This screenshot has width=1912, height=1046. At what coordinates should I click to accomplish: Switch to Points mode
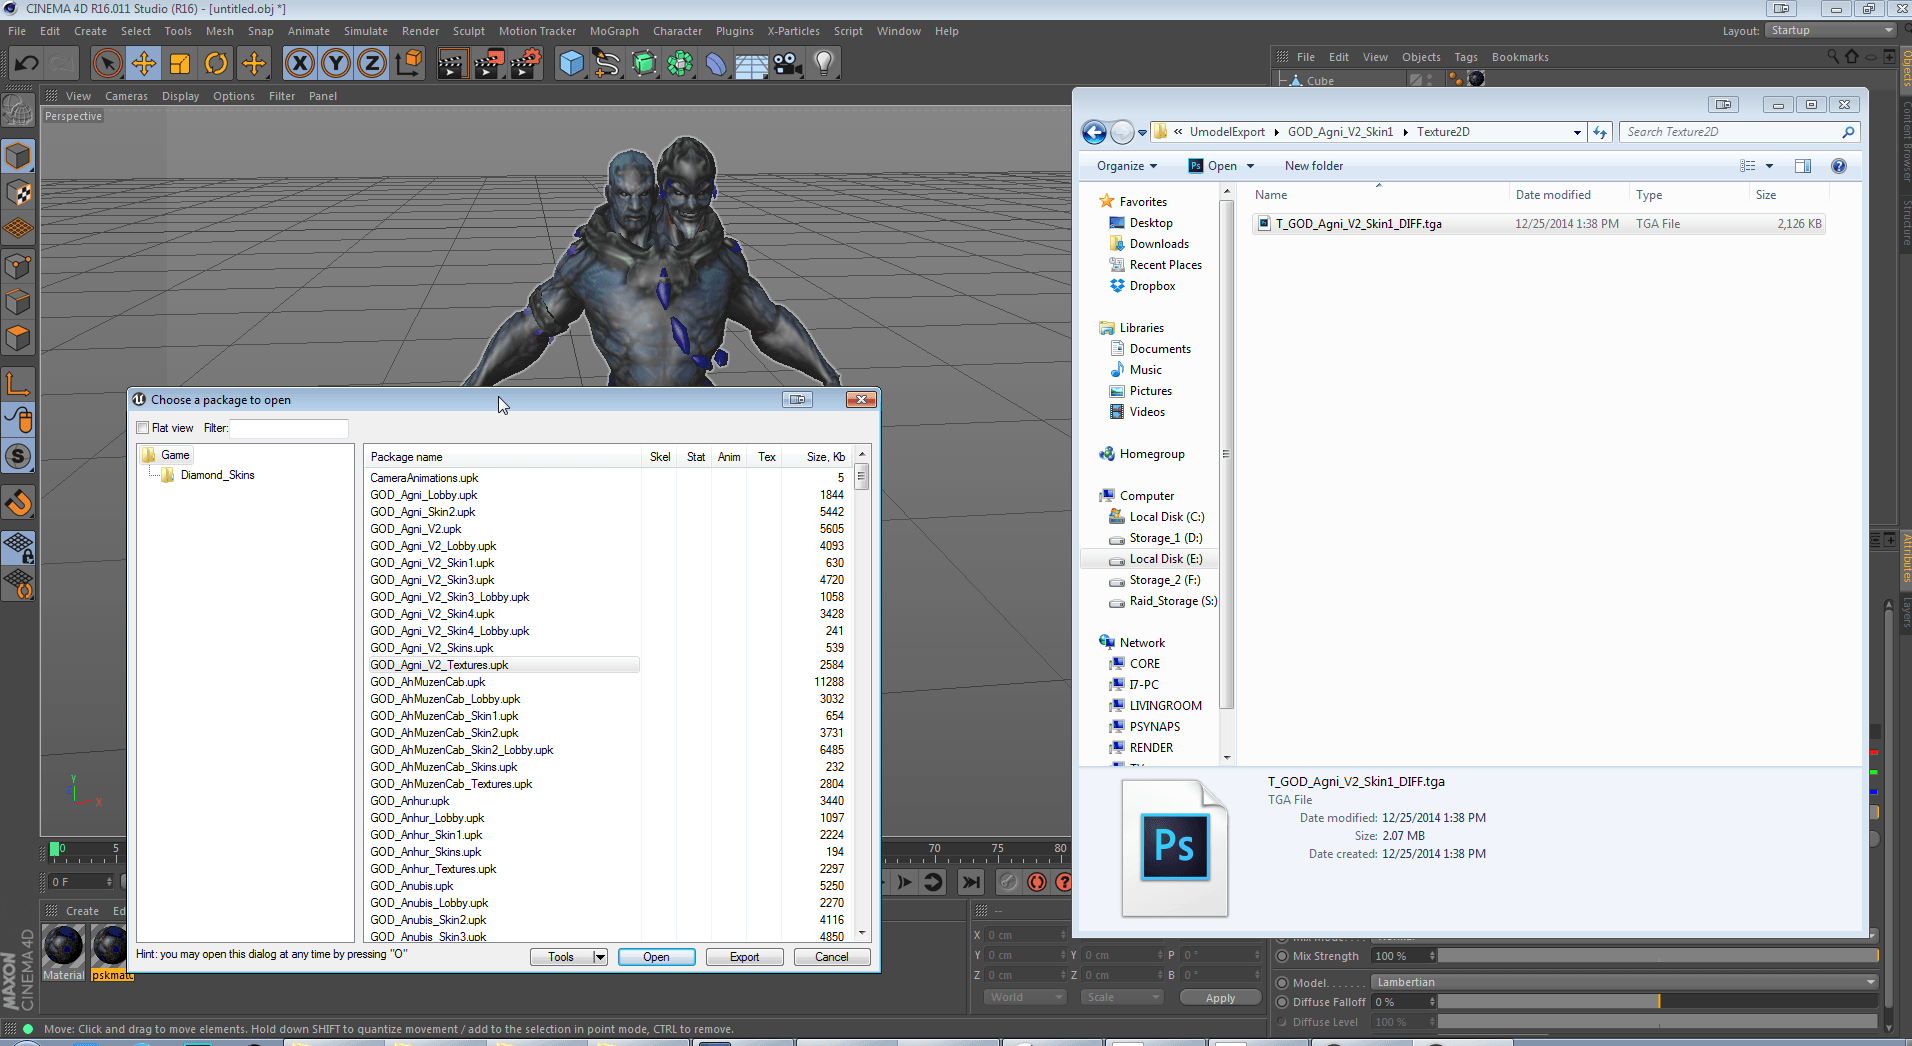(18, 266)
